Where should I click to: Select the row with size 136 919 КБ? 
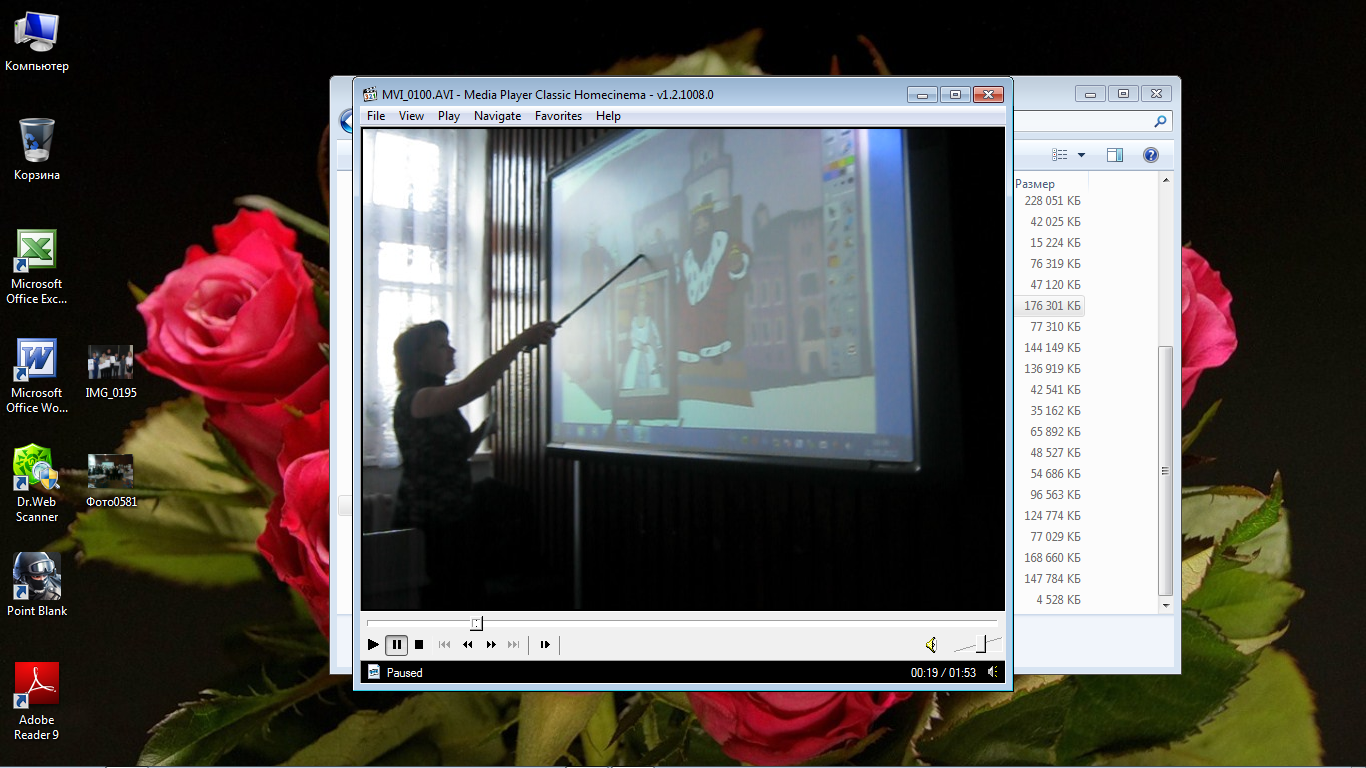(1052, 369)
